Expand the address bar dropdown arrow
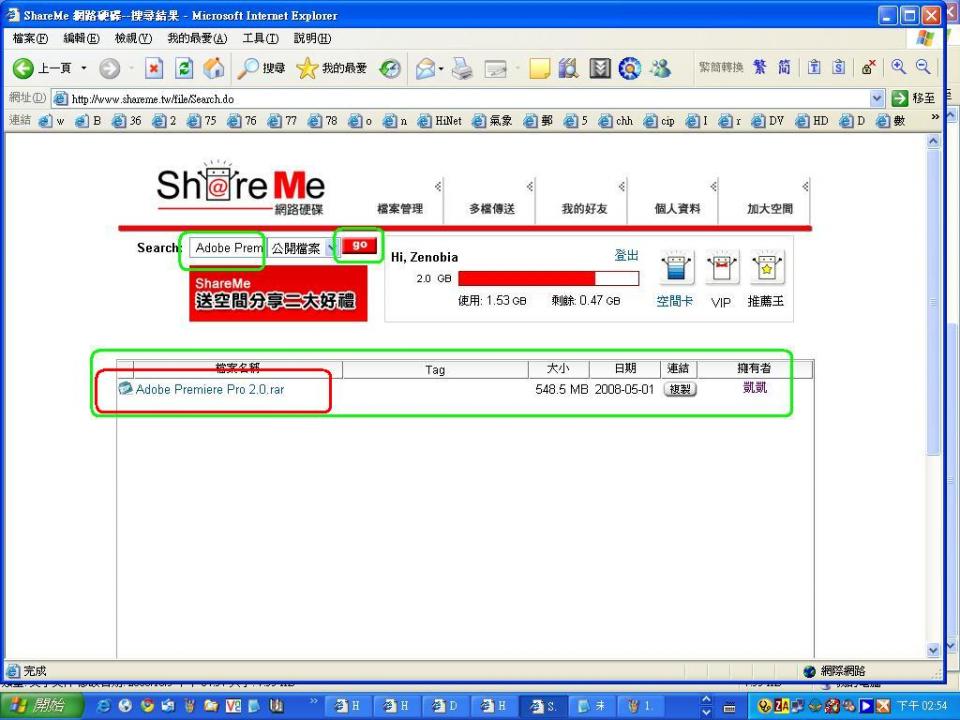The width and height of the screenshot is (960, 720). pos(877,98)
